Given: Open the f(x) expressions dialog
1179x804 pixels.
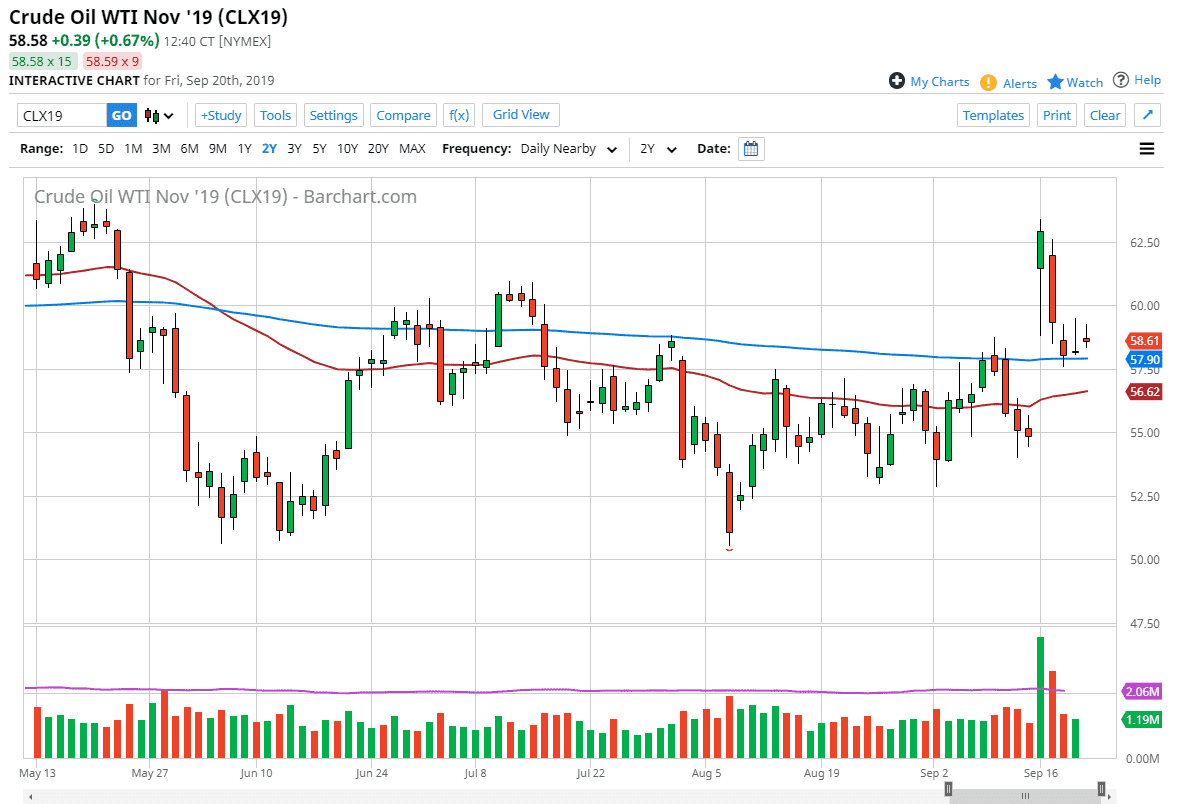Looking at the screenshot, I should (x=458, y=115).
